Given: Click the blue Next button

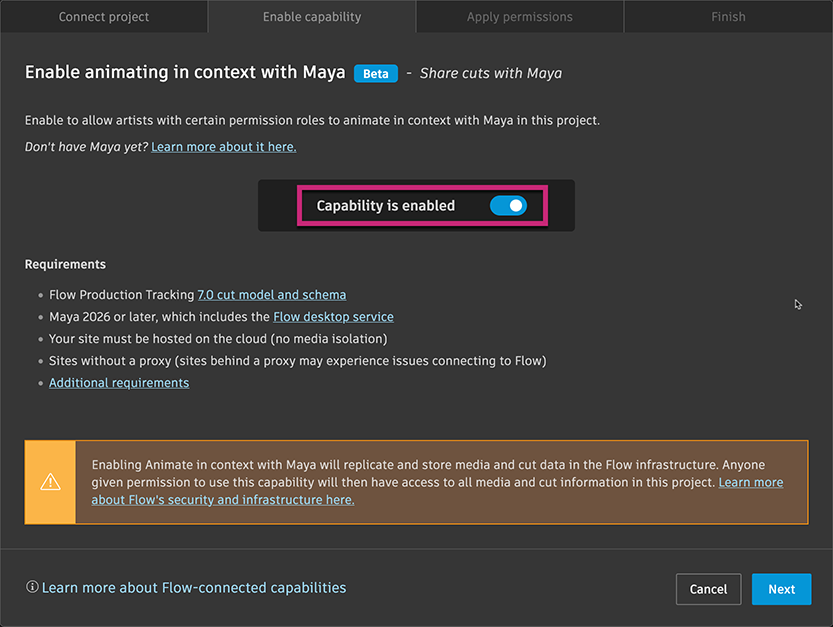Looking at the screenshot, I should click(781, 589).
